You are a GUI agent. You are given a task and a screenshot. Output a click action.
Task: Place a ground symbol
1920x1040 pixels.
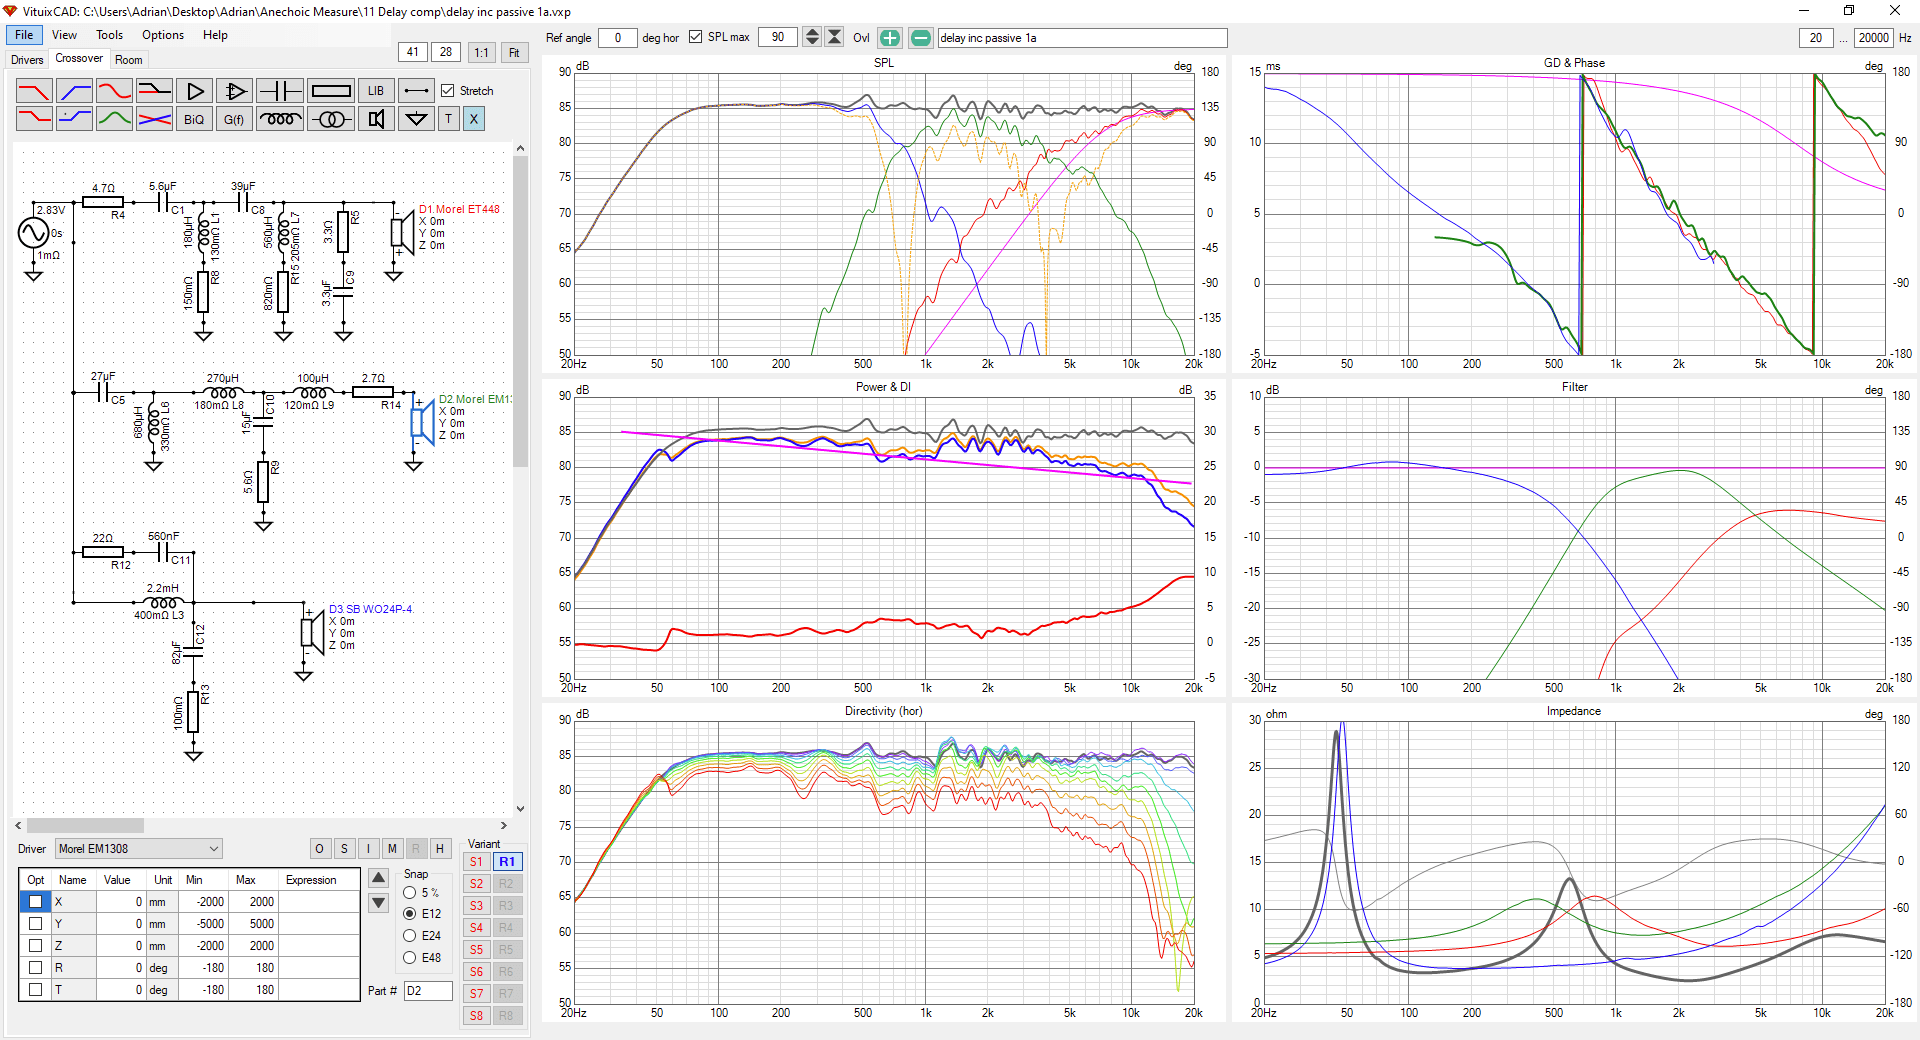point(416,119)
